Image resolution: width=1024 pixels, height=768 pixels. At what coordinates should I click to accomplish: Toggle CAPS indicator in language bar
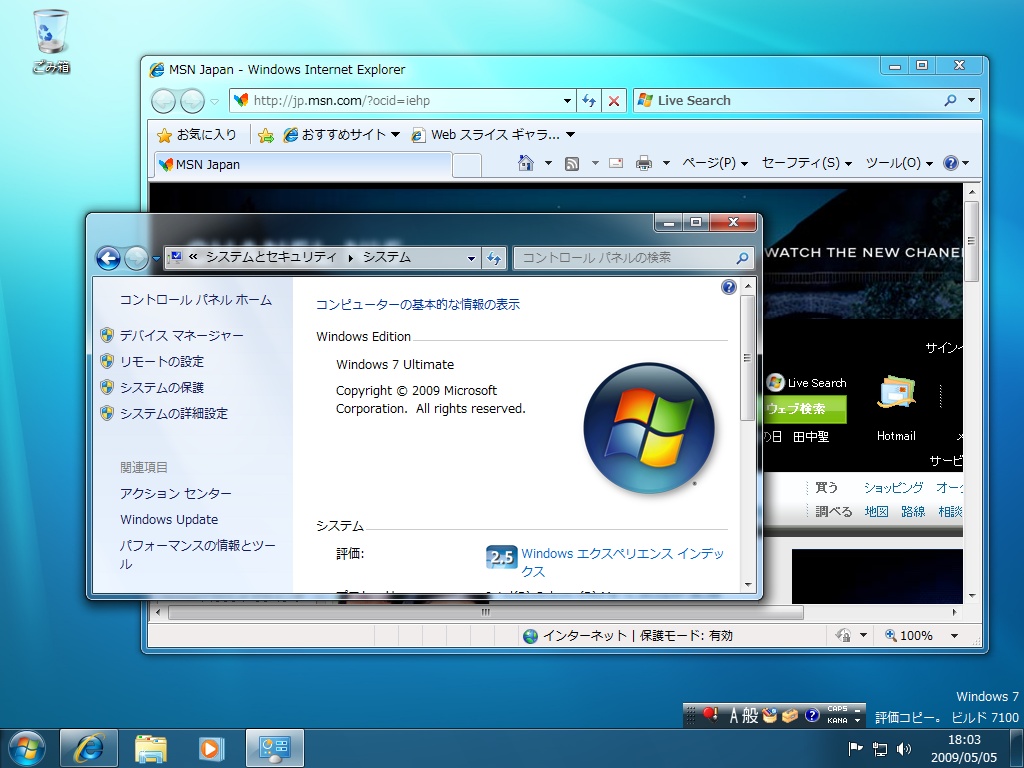click(x=837, y=709)
